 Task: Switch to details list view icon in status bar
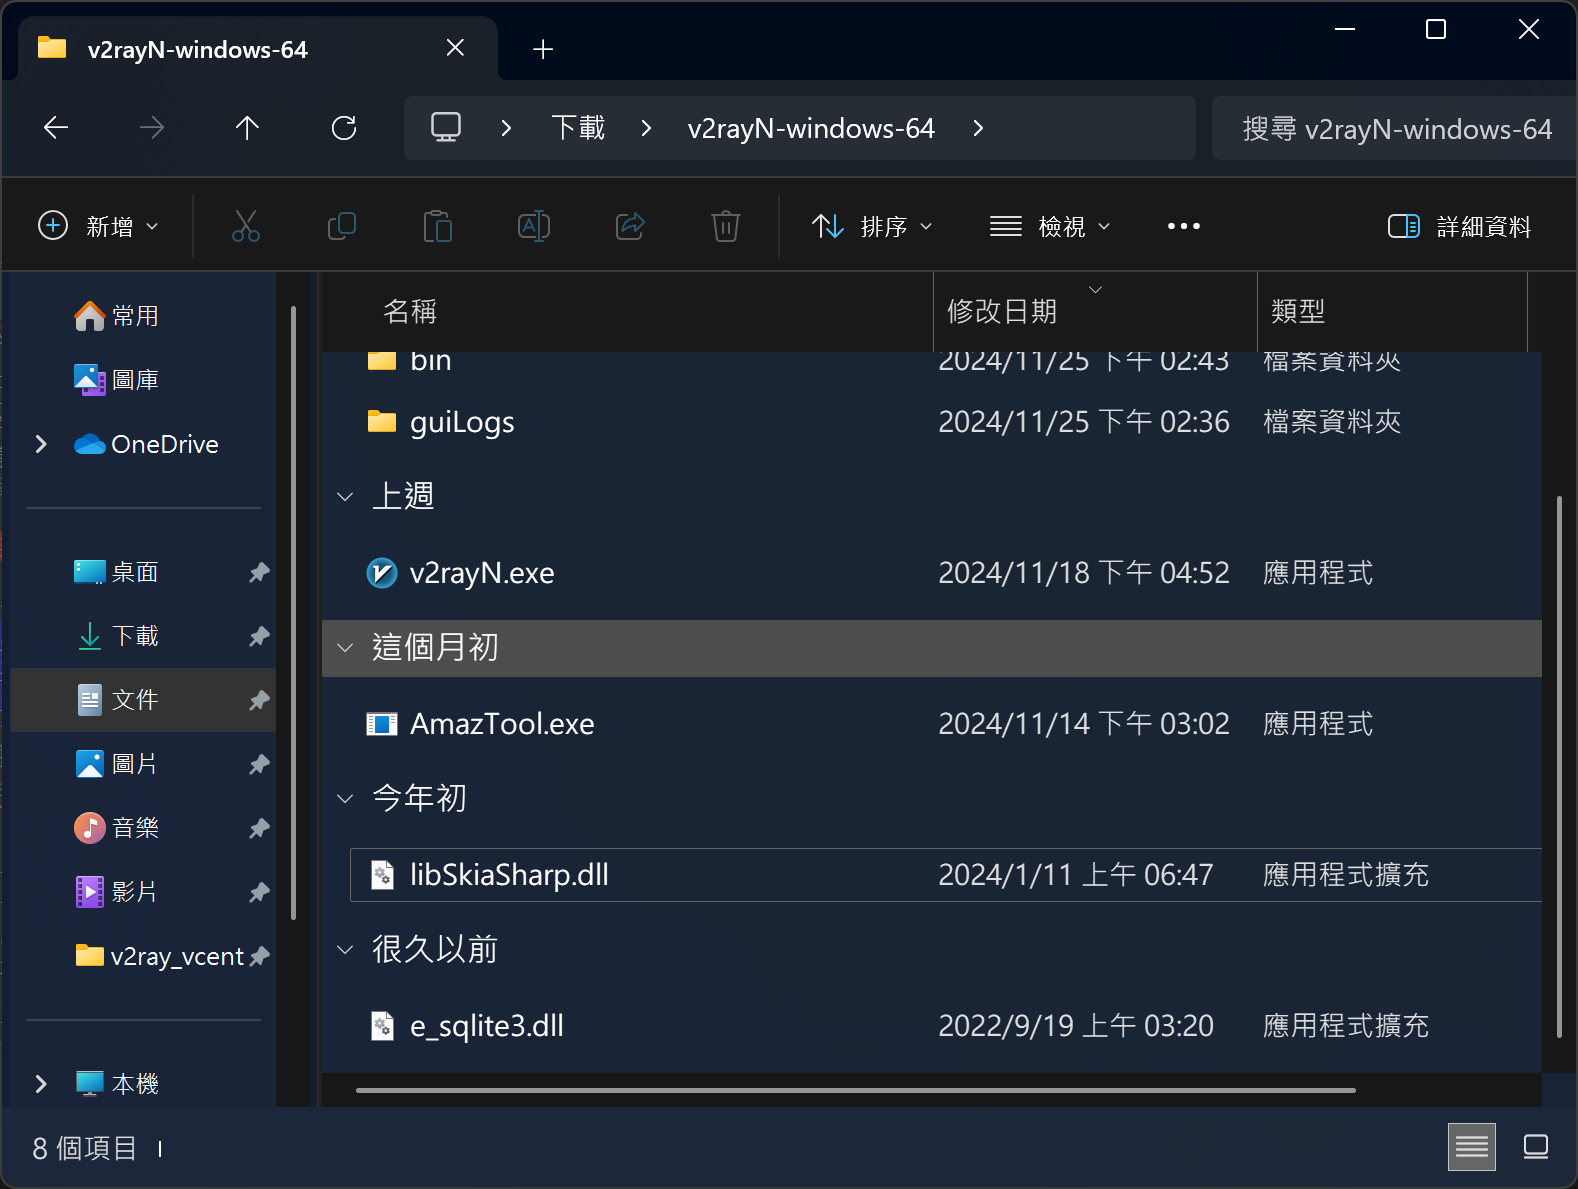pyautogui.click(x=1472, y=1147)
